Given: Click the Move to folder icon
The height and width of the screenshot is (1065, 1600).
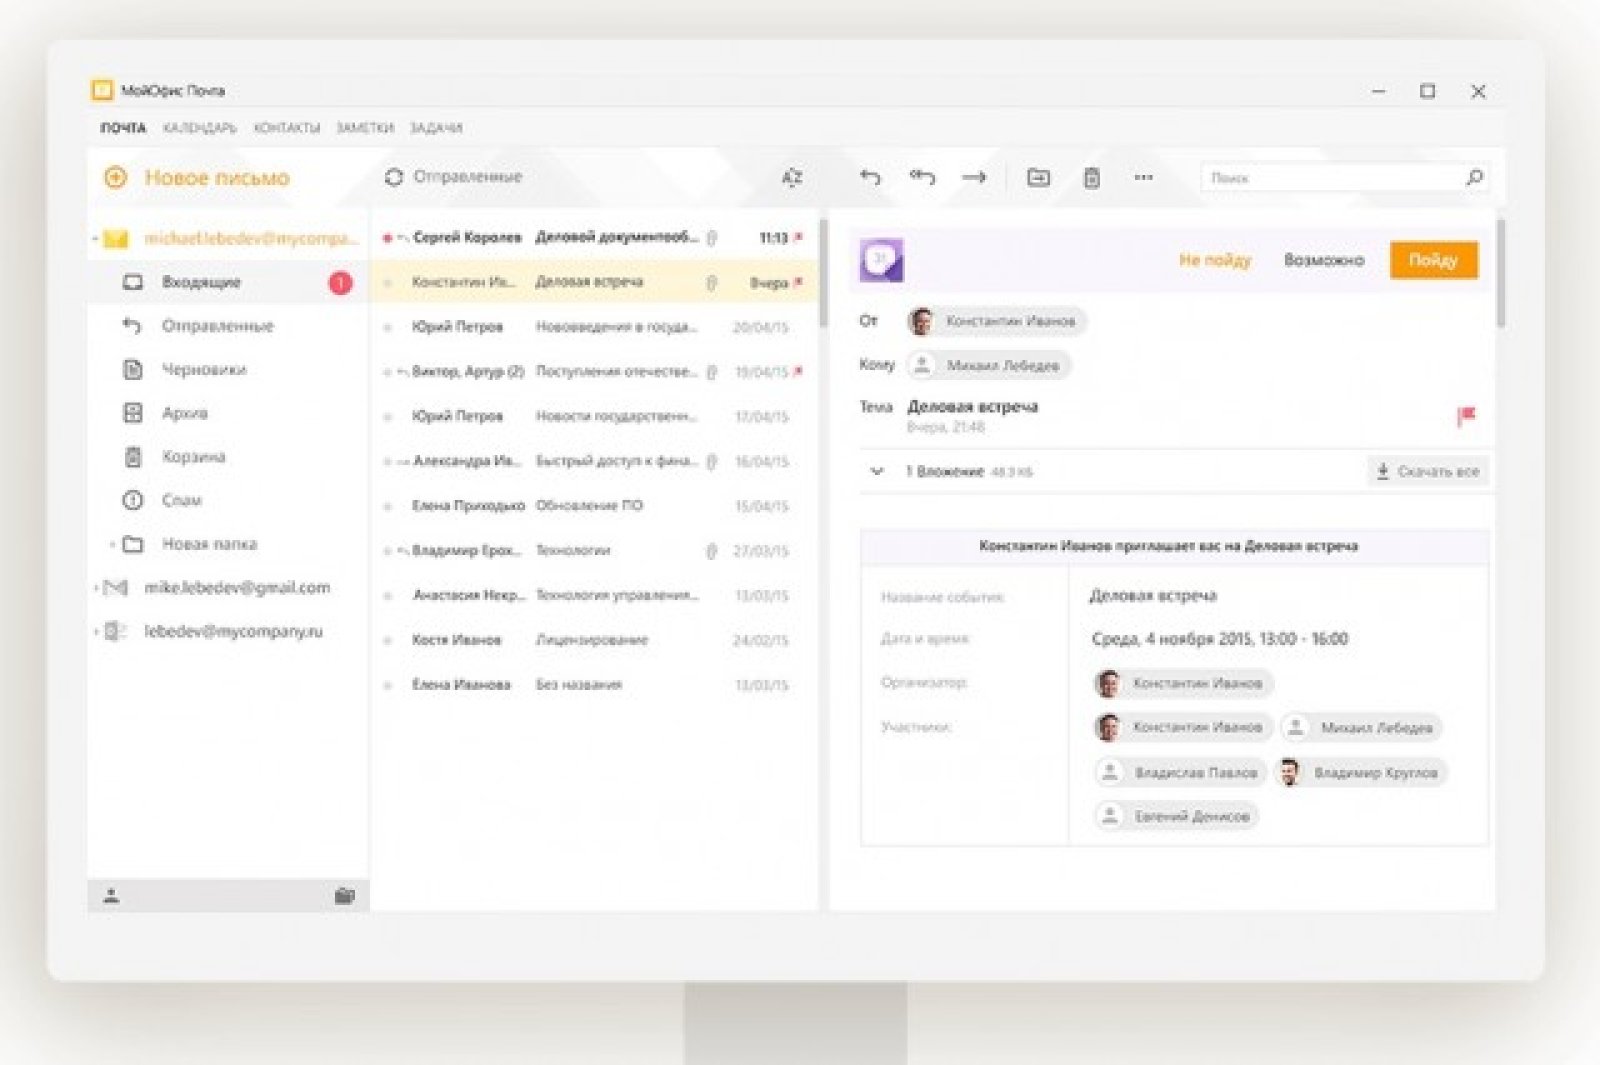Looking at the screenshot, I should [1038, 178].
